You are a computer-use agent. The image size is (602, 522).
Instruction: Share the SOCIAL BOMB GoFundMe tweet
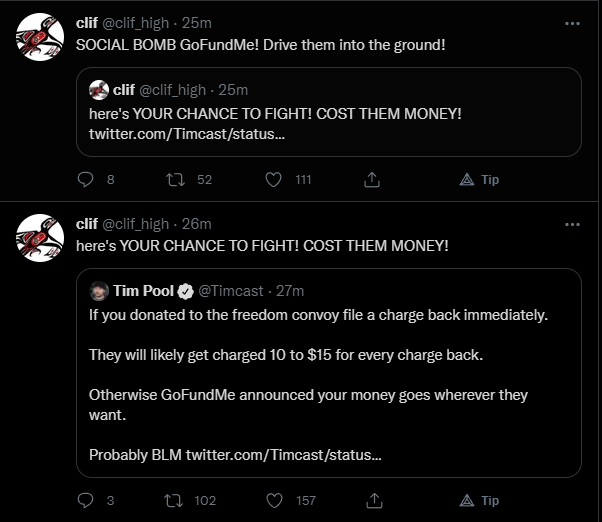[372, 180]
